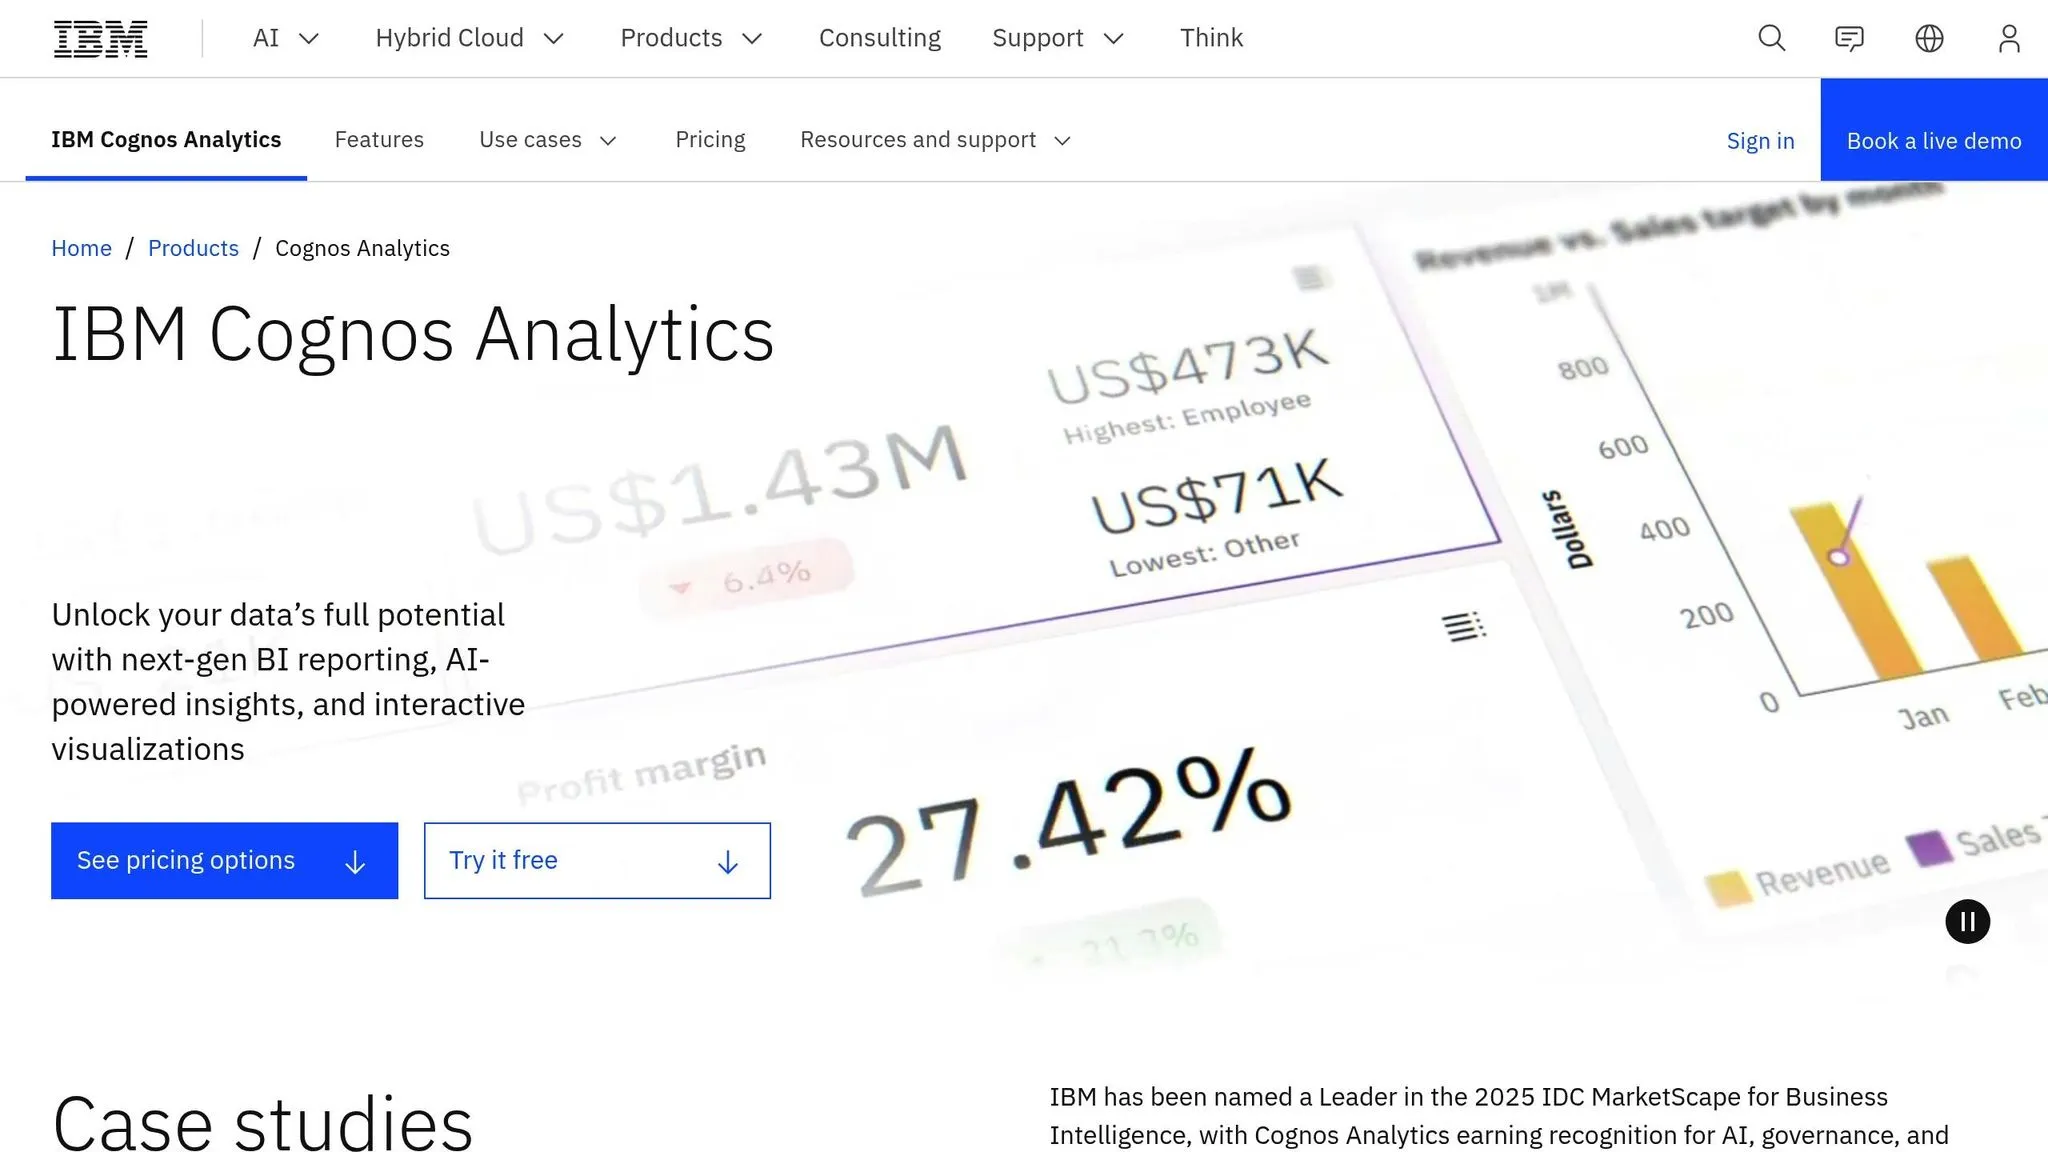This screenshot has height=1152, width=2048.
Task: Open the globe language selector
Action: [1929, 38]
